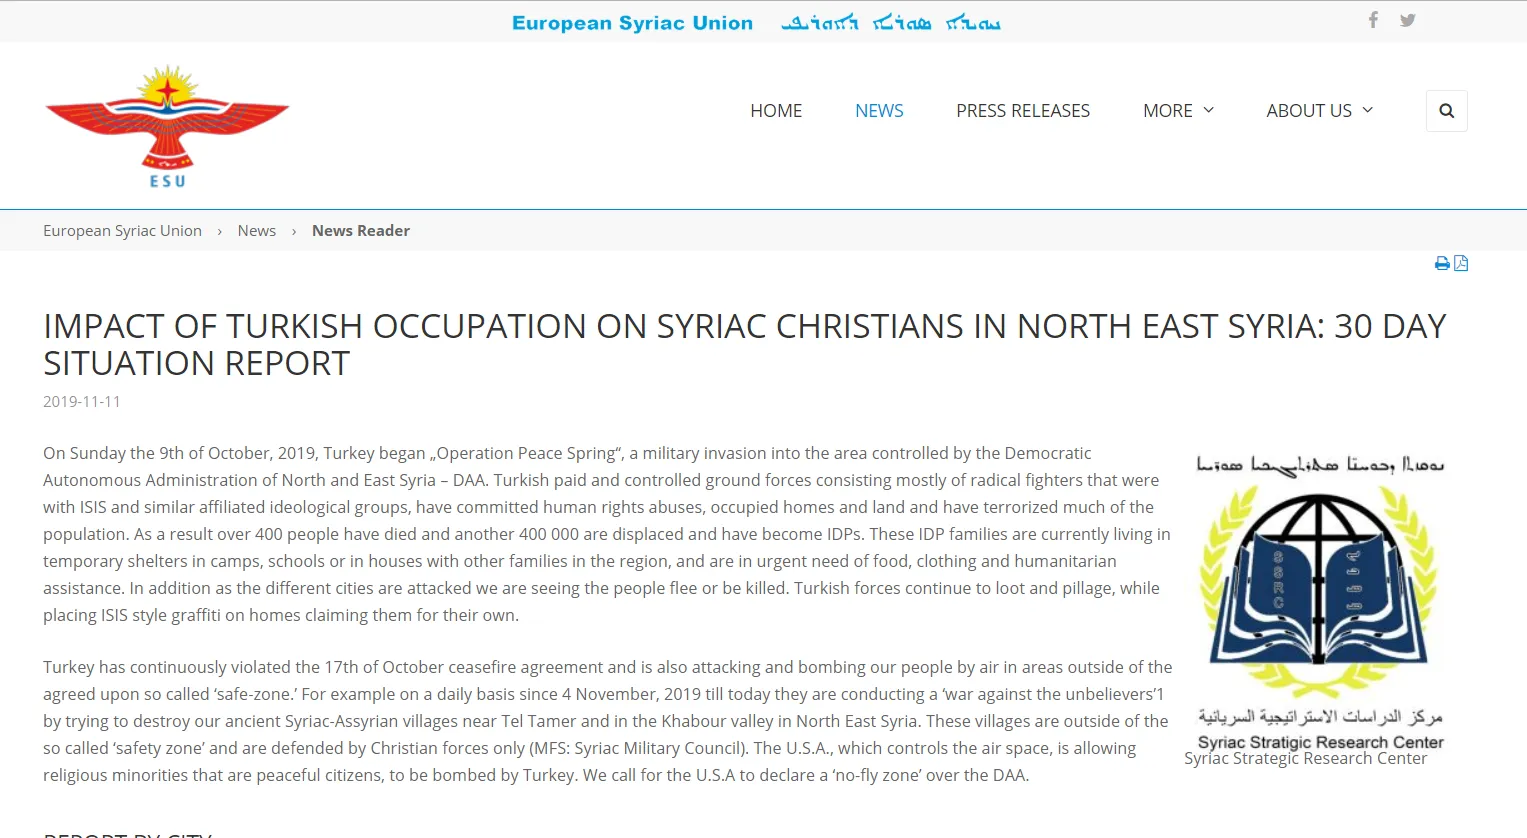The height and width of the screenshot is (838, 1527).
Task: Click the publication date 2019-11-11
Action: pyautogui.click(x=82, y=402)
